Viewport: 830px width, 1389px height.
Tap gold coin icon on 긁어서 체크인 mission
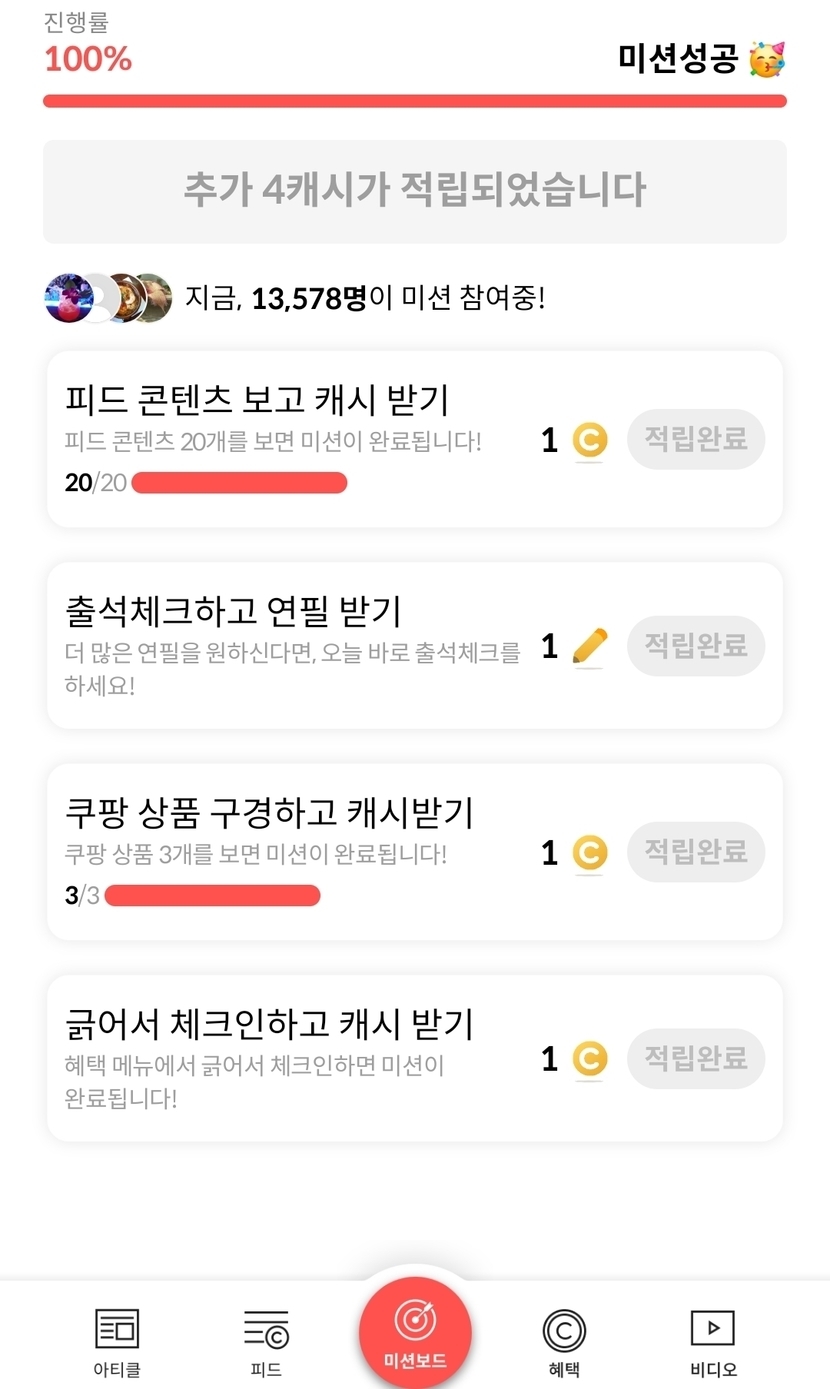click(590, 1059)
